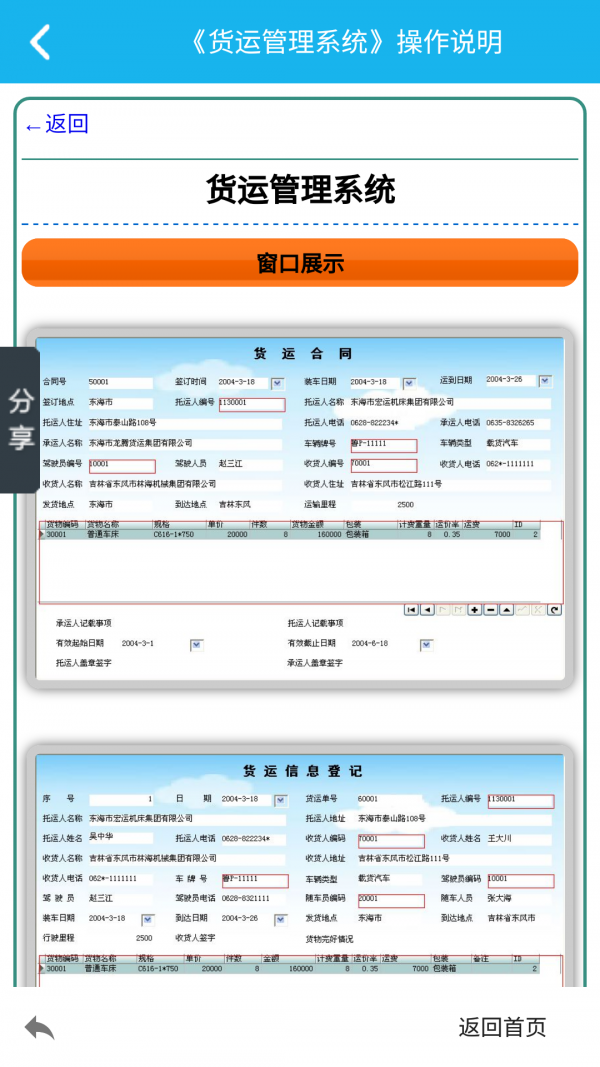Click the up-triangle edit button in 货运合同
The image size is (600, 1067).
[x=507, y=610]
